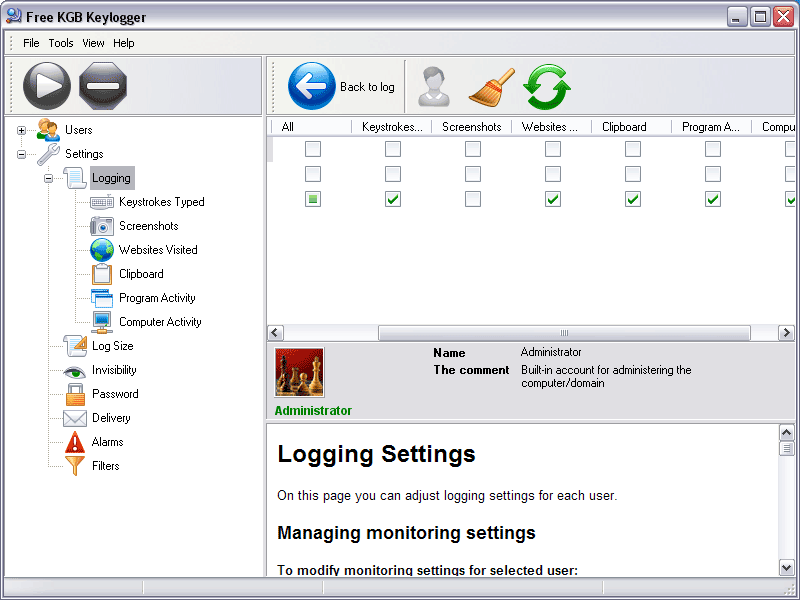The width and height of the screenshot is (800, 600).
Task: Click the red warning icon for Alarms
Action: (75, 442)
